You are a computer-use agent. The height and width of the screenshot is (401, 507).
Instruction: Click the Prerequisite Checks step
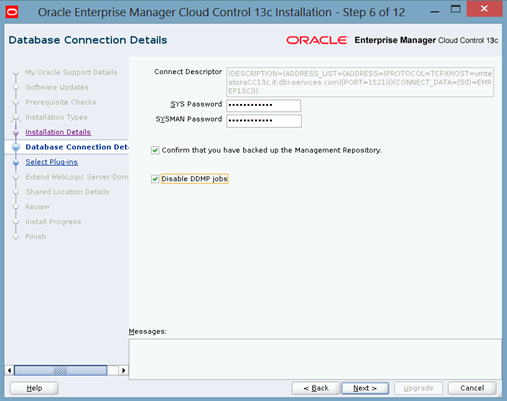tap(61, 102)
